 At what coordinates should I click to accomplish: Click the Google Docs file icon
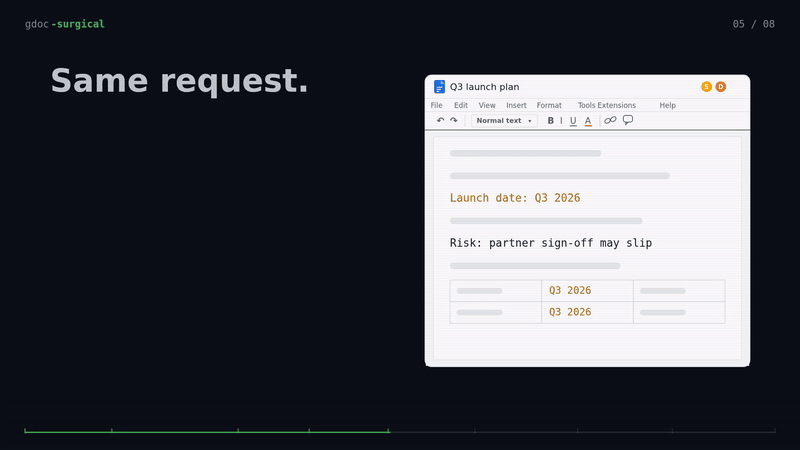tap(439, 87)
